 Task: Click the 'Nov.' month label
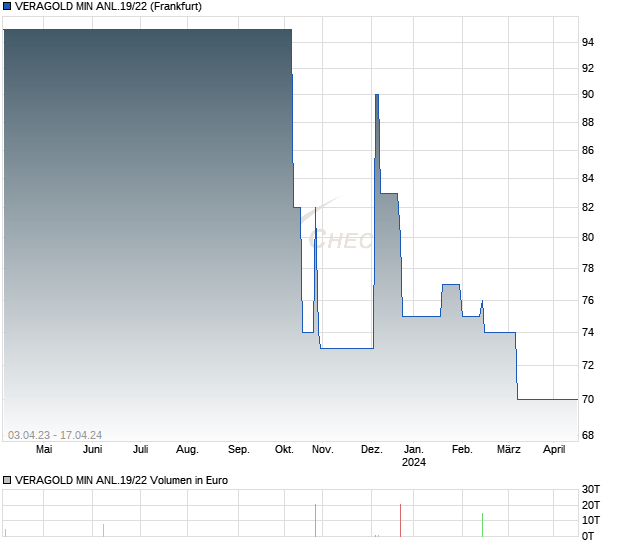(x=323, y=449)
